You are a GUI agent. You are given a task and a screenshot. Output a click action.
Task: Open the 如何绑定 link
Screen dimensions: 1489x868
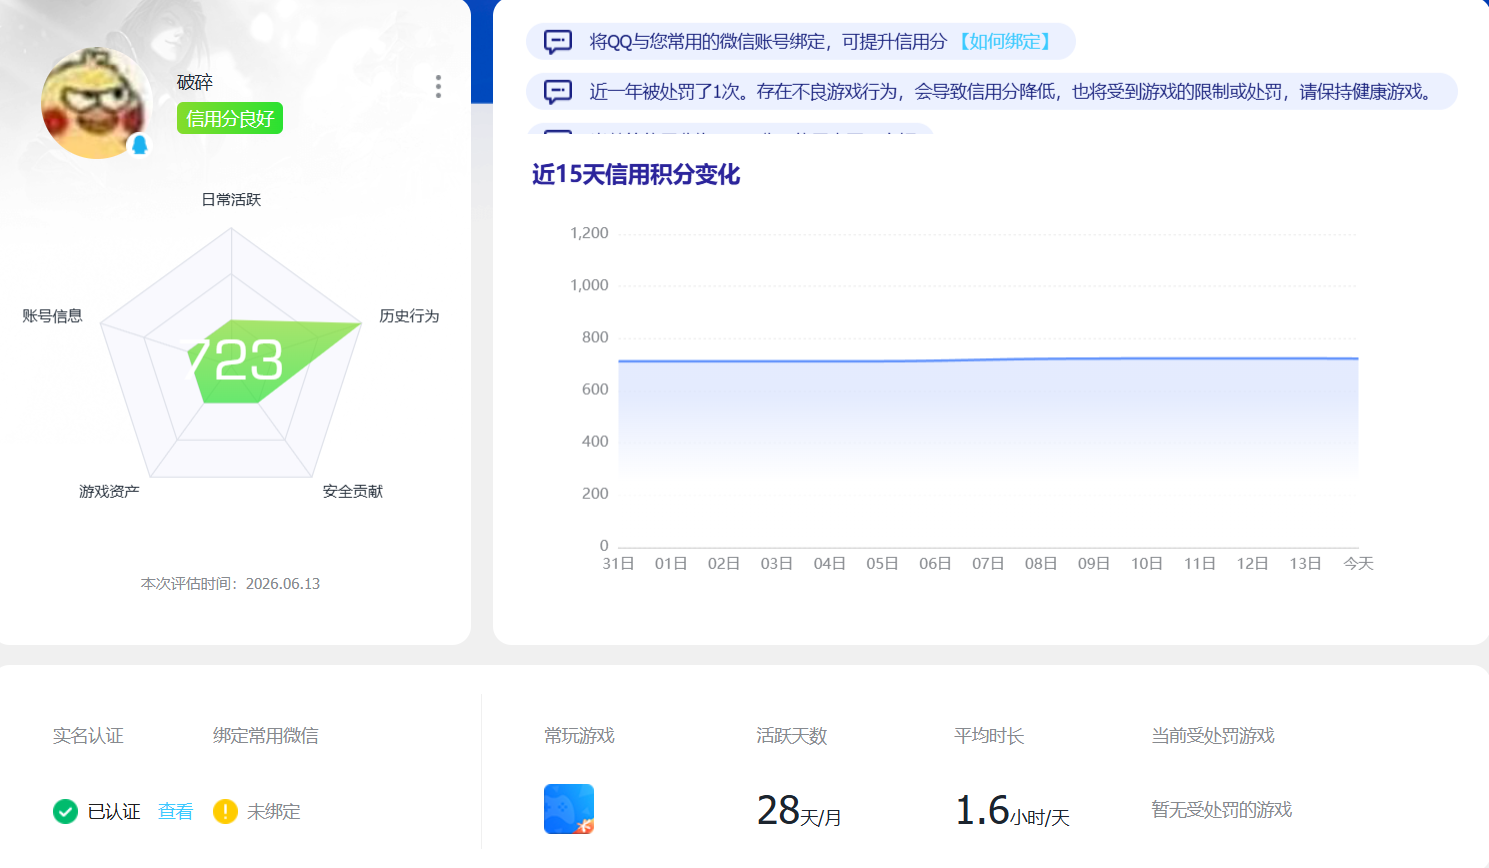click(1005, 42)
